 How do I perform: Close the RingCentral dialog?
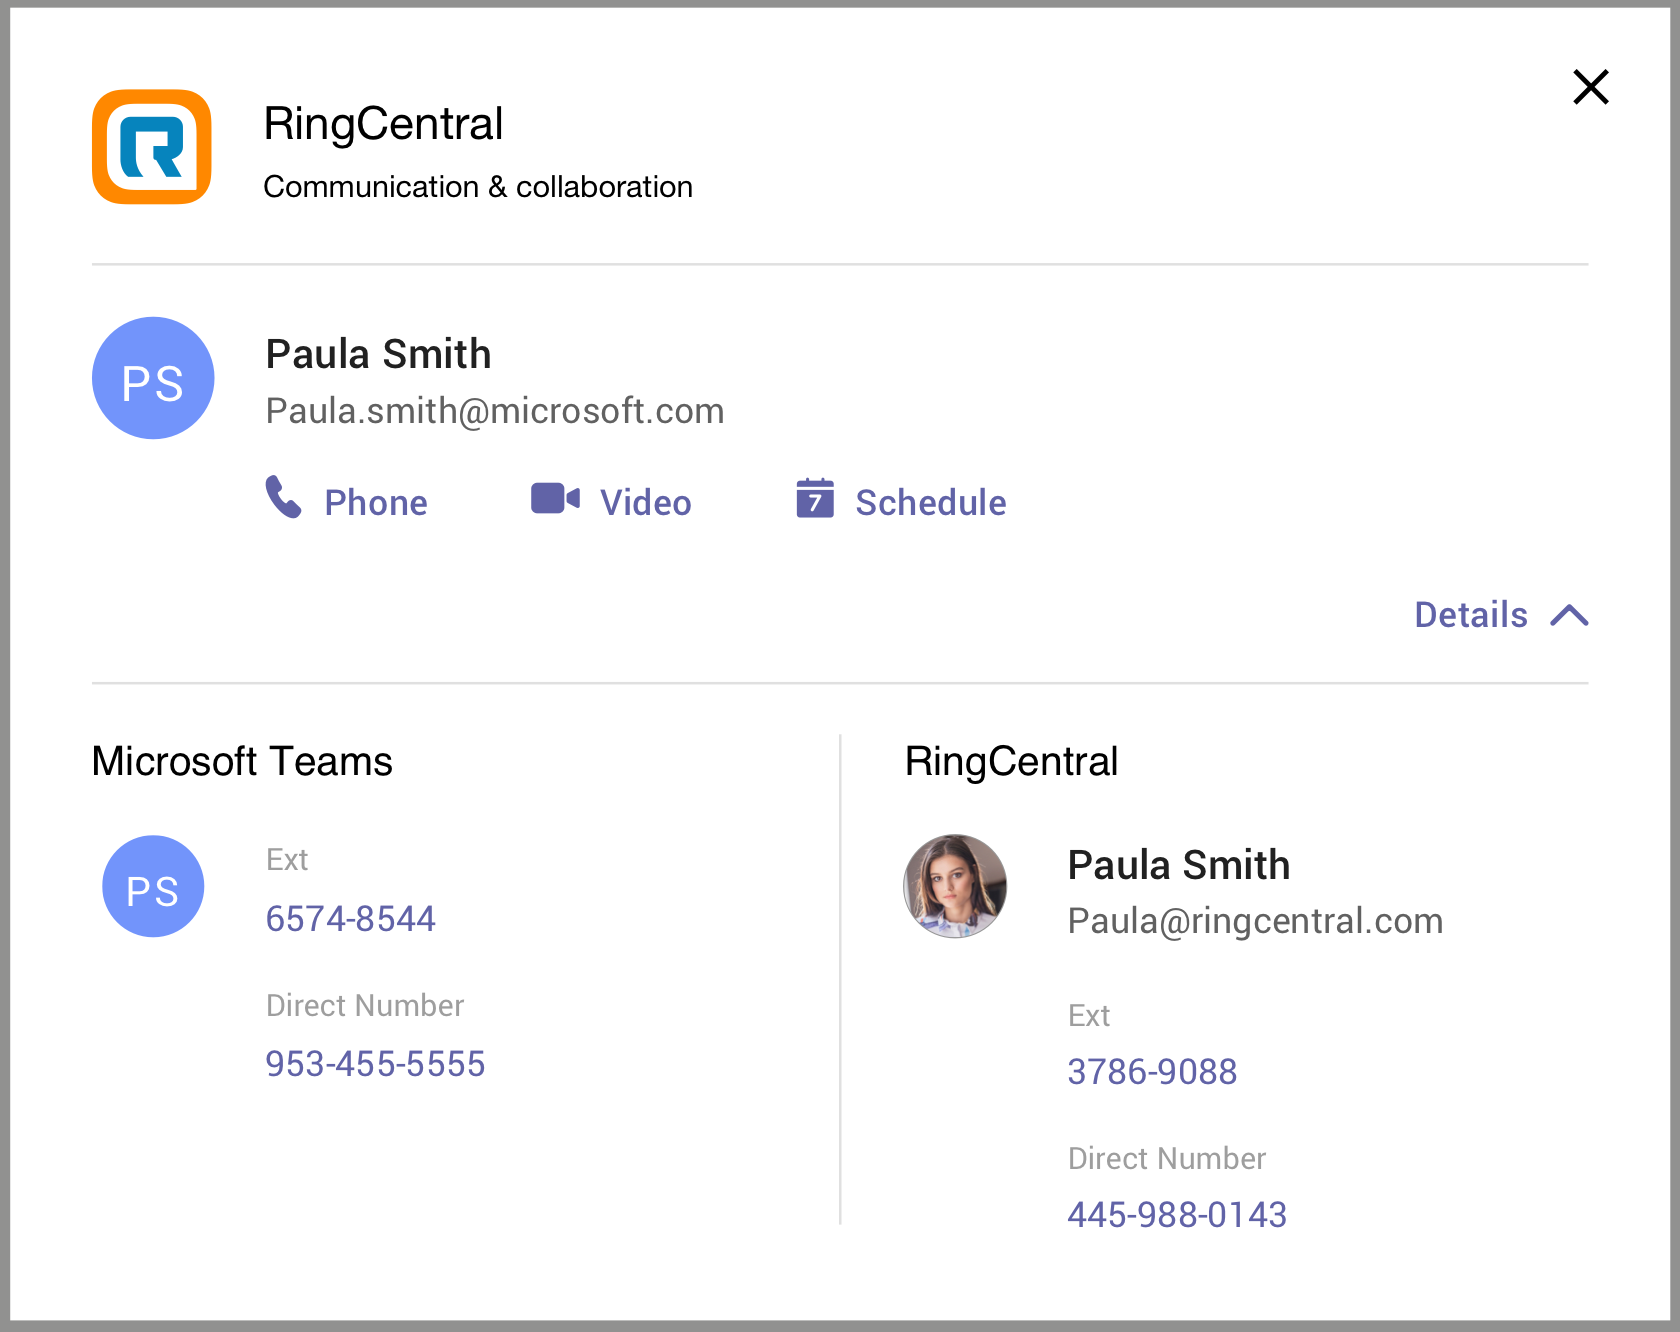click(x=1590, y=87)
